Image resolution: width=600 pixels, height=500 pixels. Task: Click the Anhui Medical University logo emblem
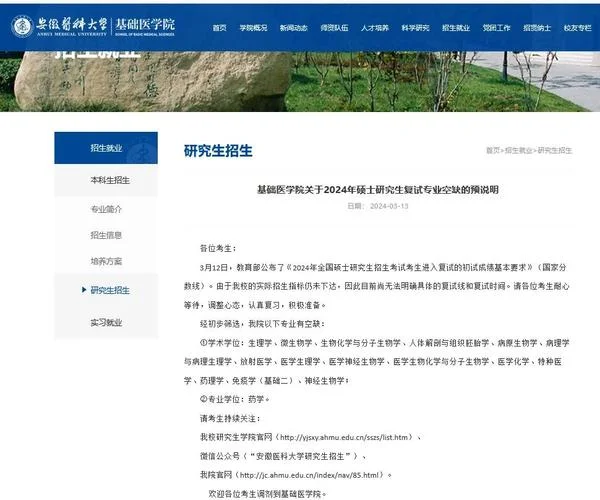point(22,26)
